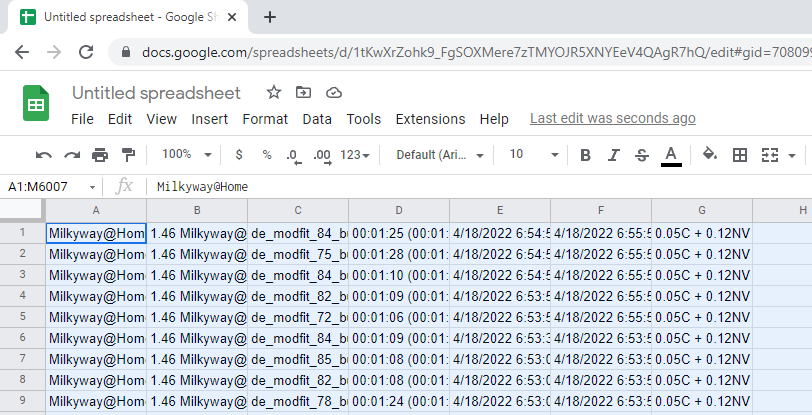Select cell A1 Milkyway@Home

[x=96, y=233]
